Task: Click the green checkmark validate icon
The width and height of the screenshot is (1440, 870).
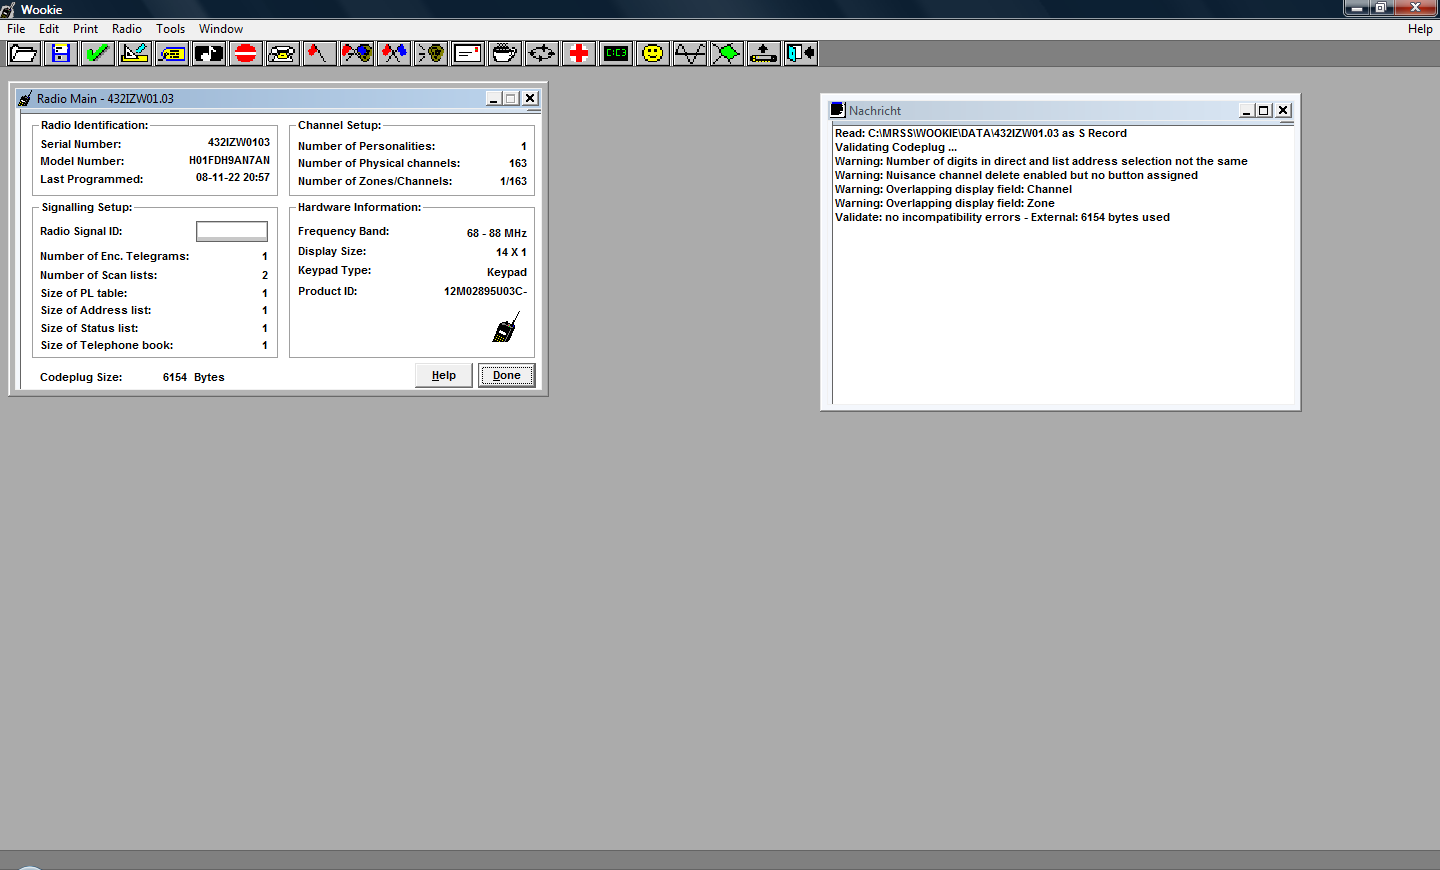Action: [98, 53]
